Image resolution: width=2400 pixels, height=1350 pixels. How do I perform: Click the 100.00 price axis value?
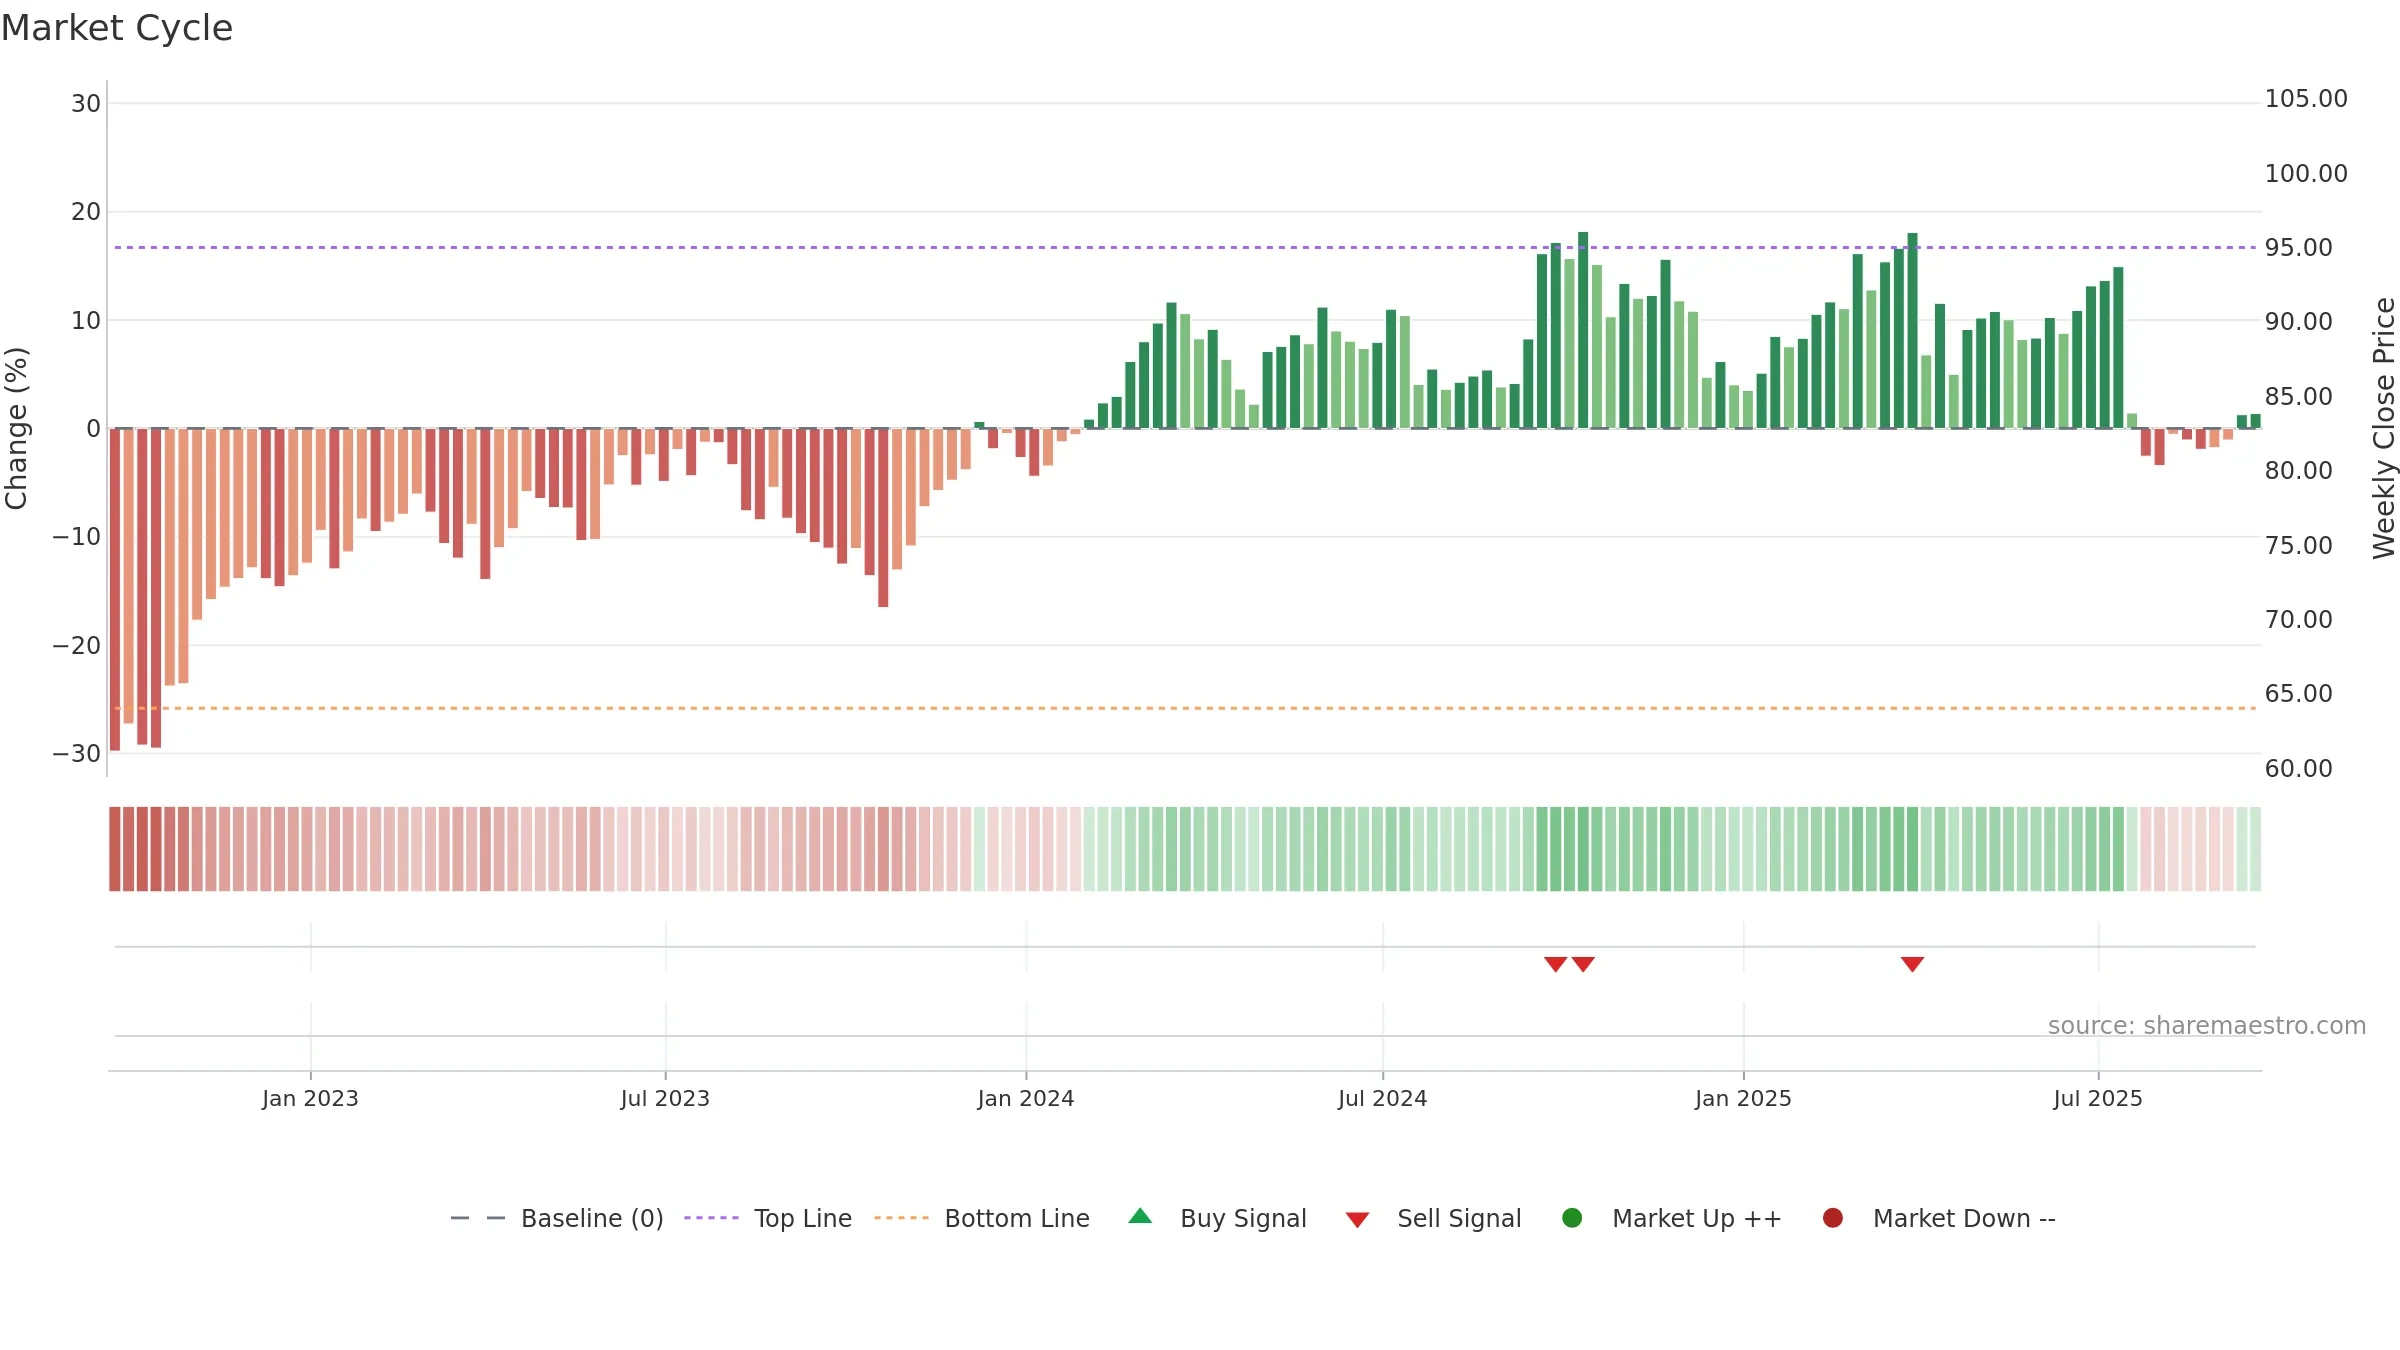coord(2306,173)
